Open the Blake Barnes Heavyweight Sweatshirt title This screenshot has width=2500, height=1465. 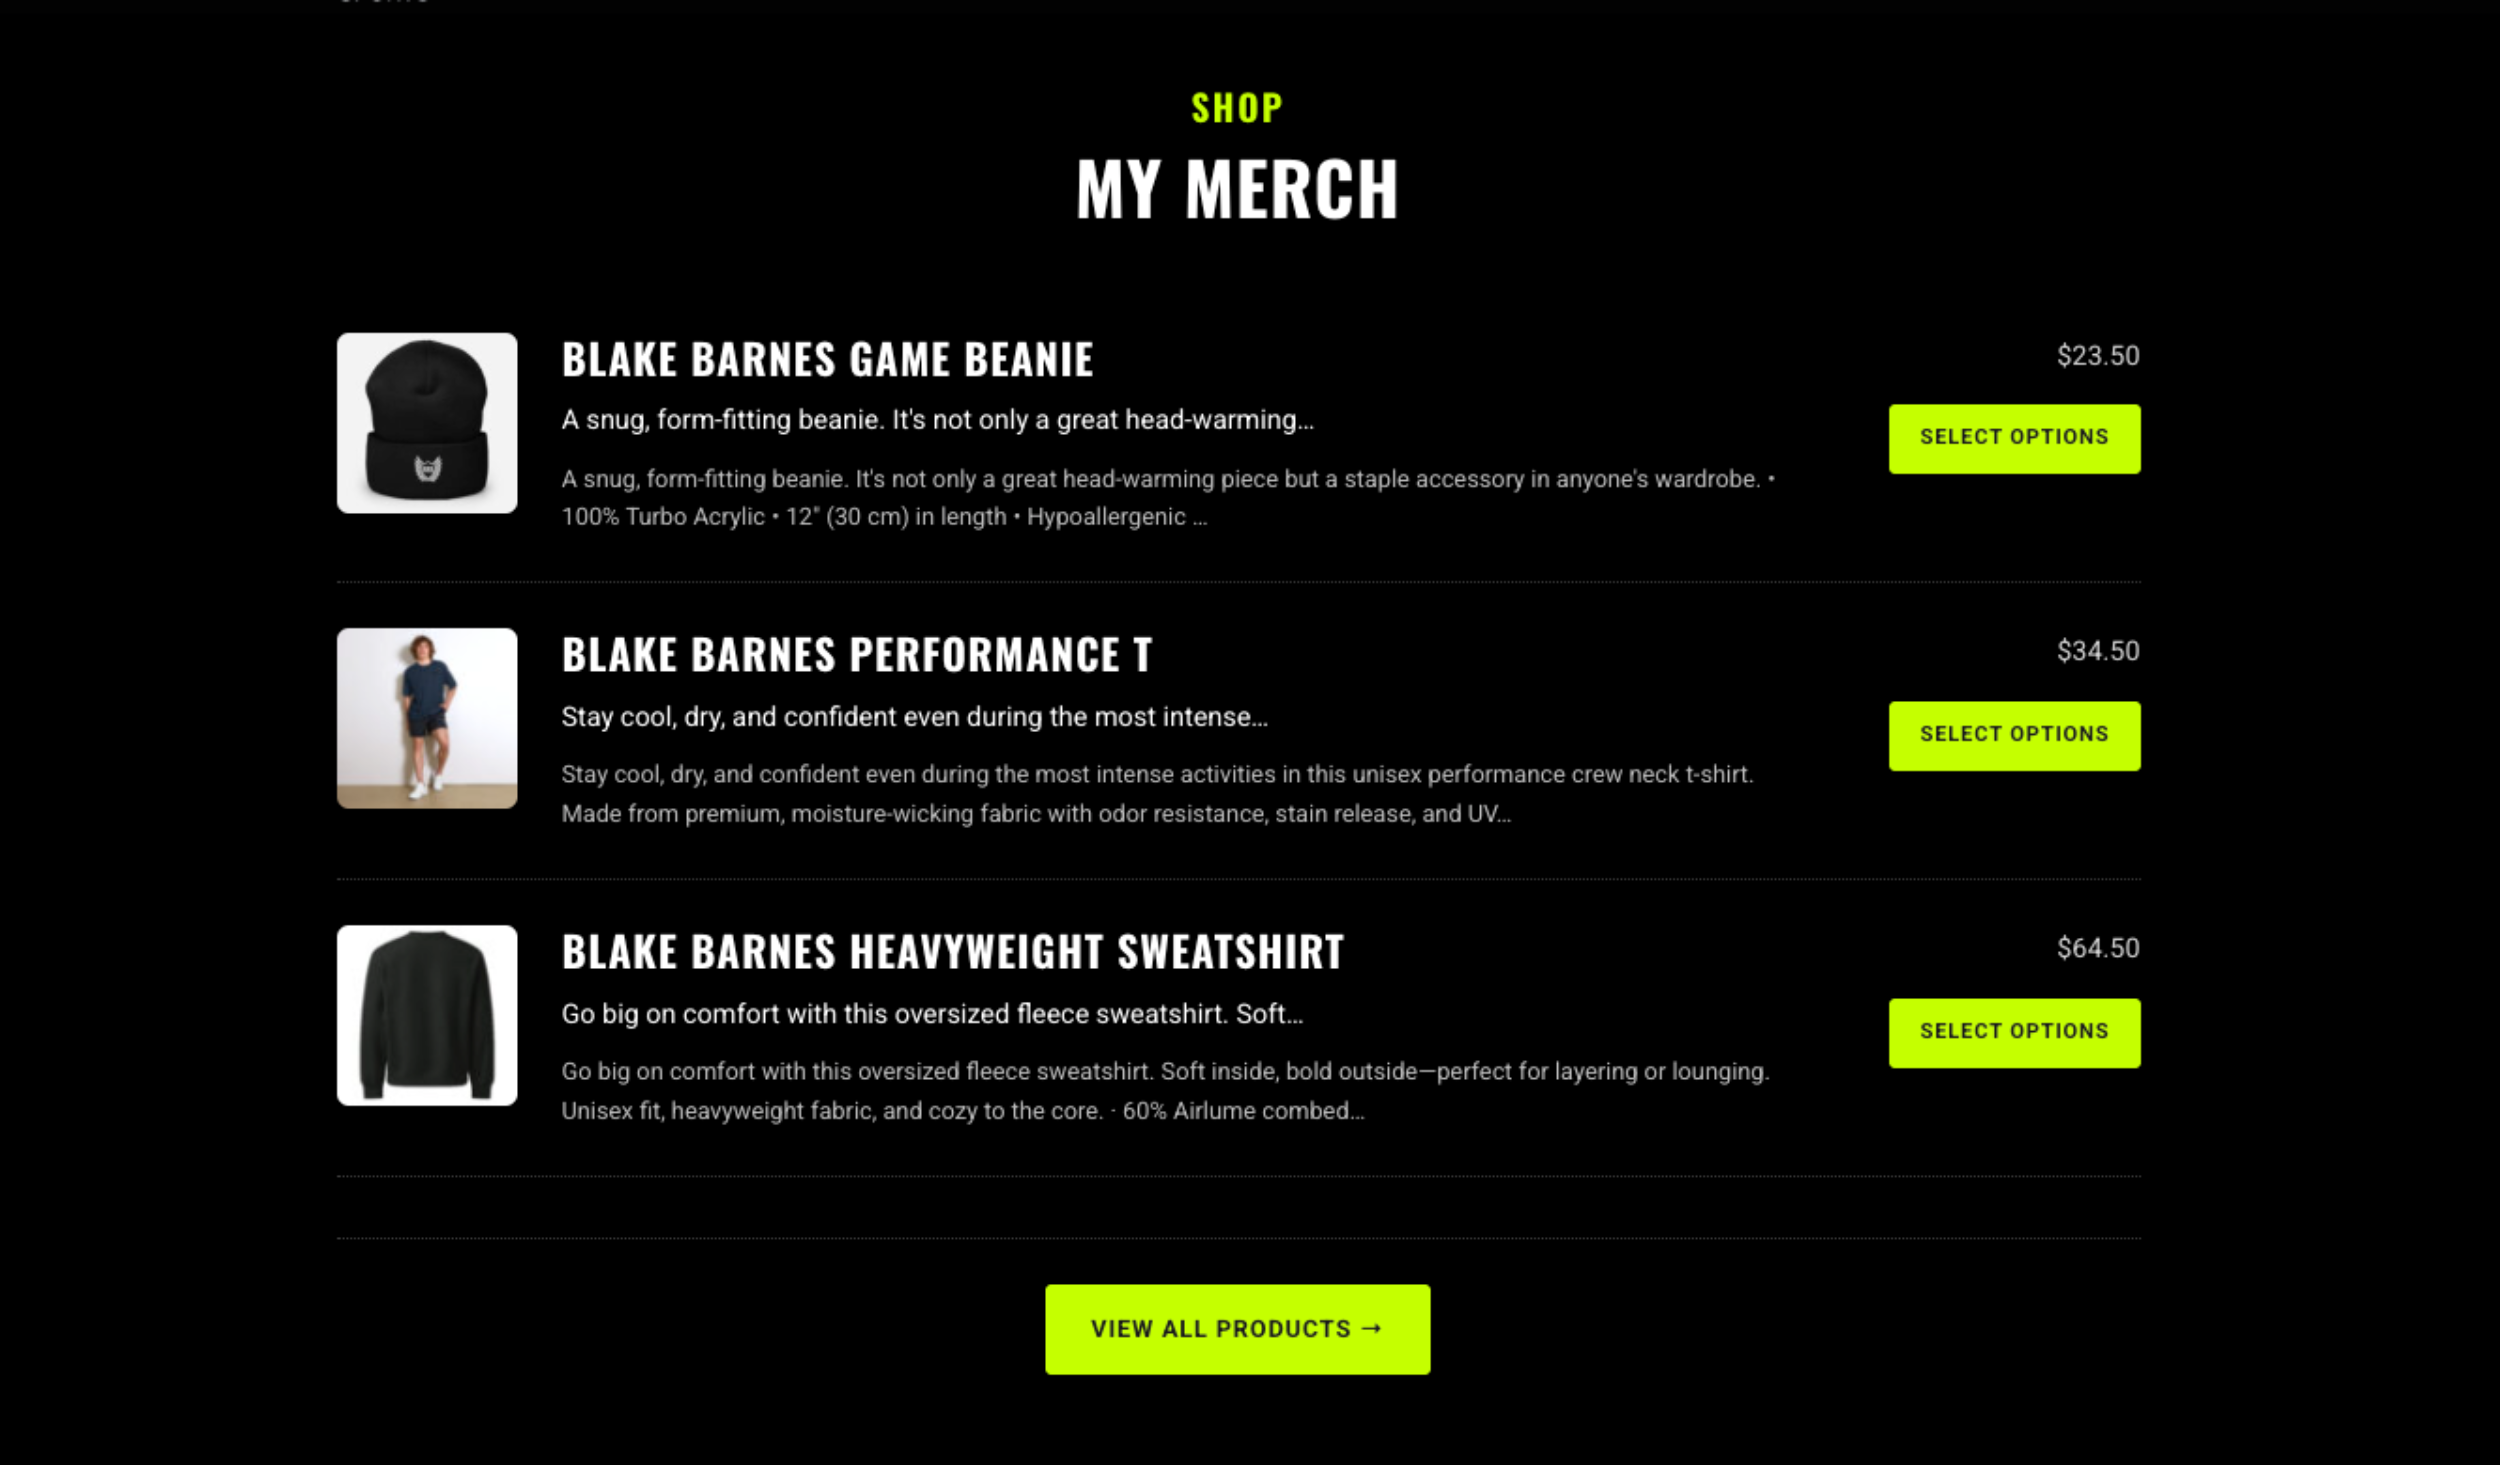pos(953,951)
